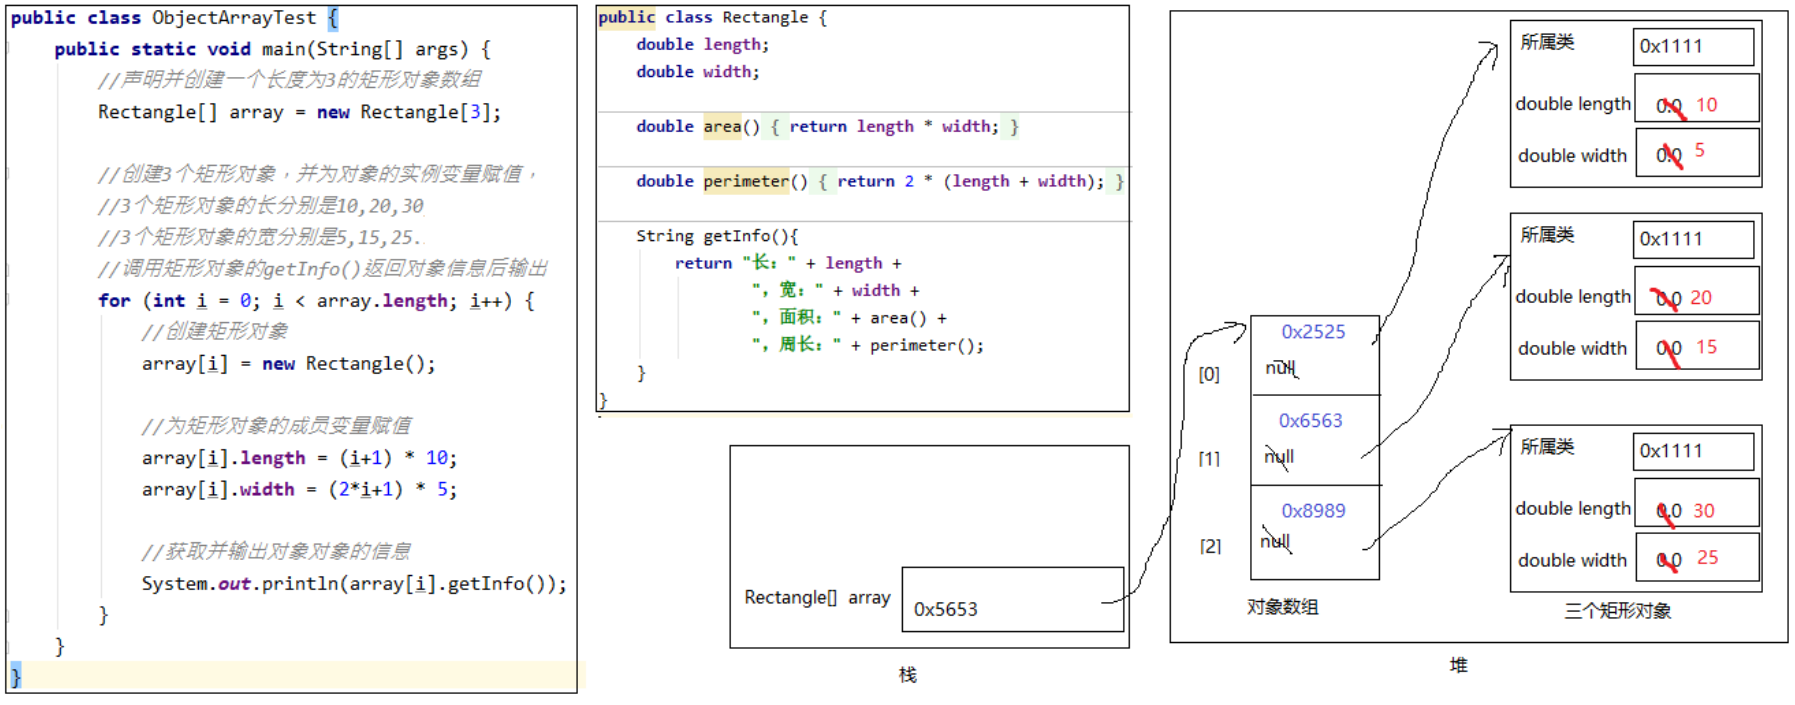Click the return line with "长：" + length
1795x705 pixels.
pos(788,263)
